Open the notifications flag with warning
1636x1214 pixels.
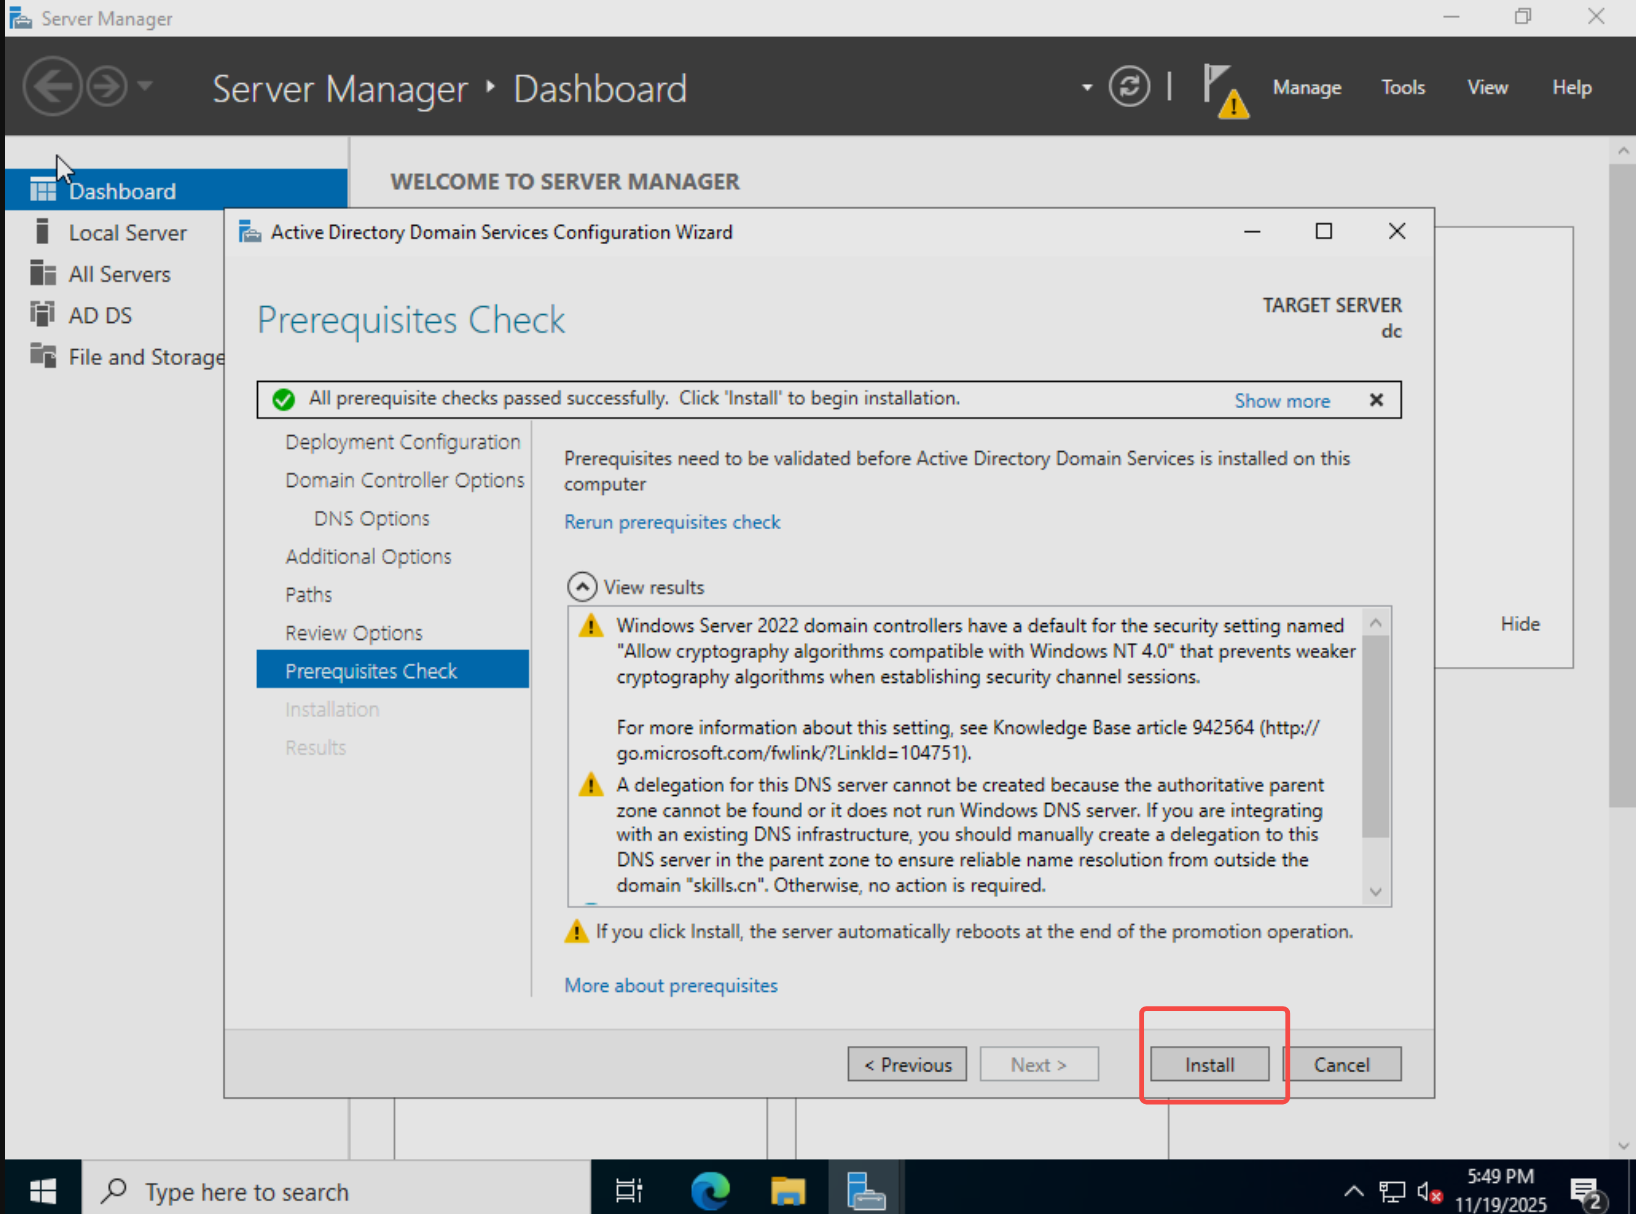pos(1225,90)
